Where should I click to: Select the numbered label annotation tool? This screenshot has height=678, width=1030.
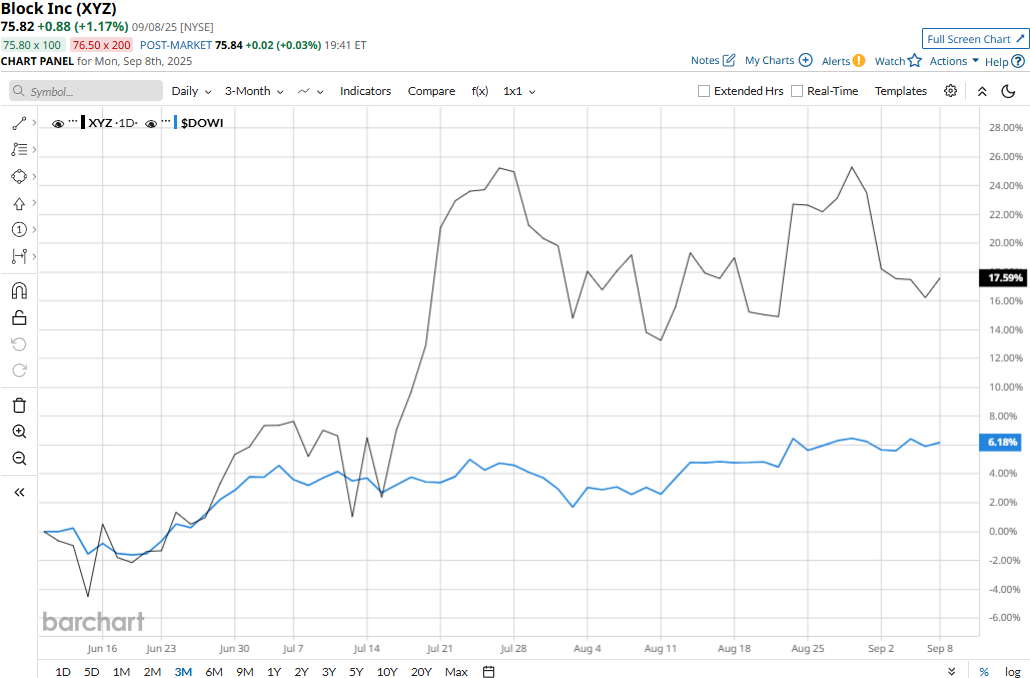tap(19, 229)
